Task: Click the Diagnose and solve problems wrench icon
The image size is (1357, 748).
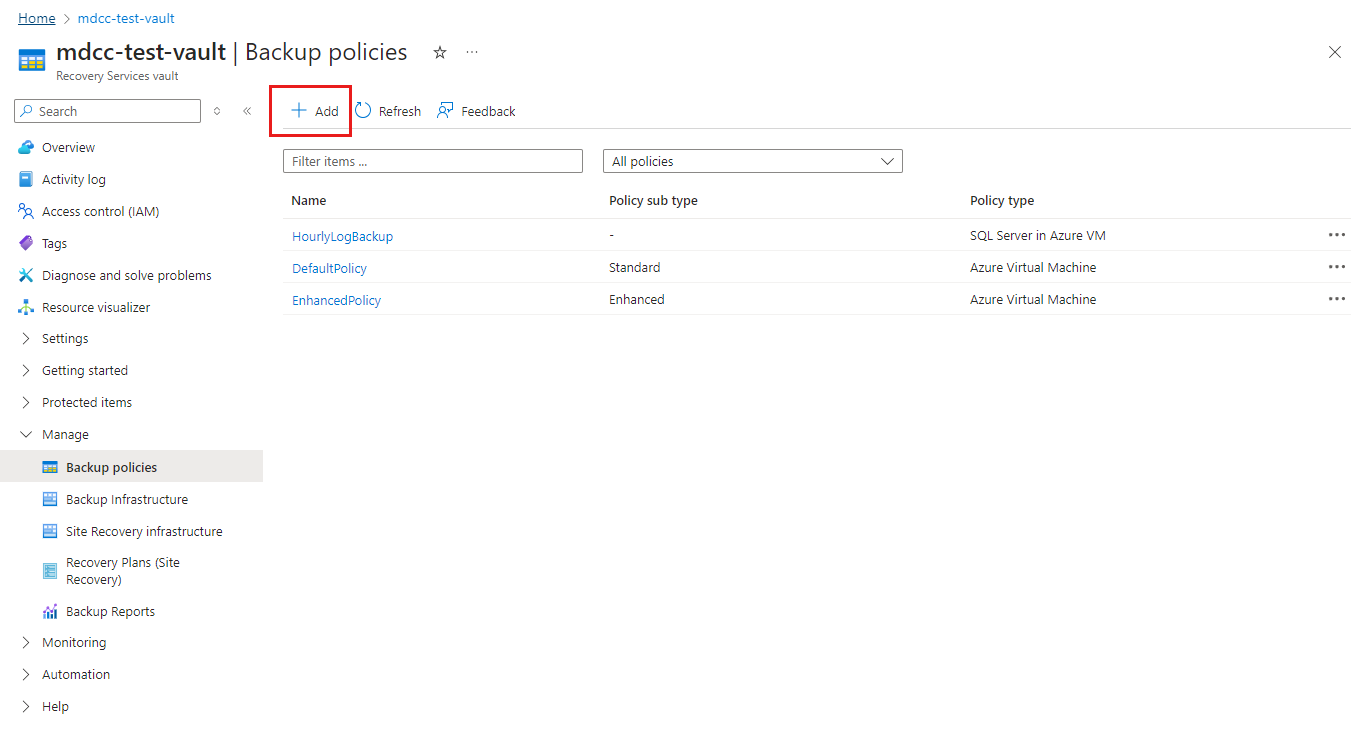Action: pos(26,276)
